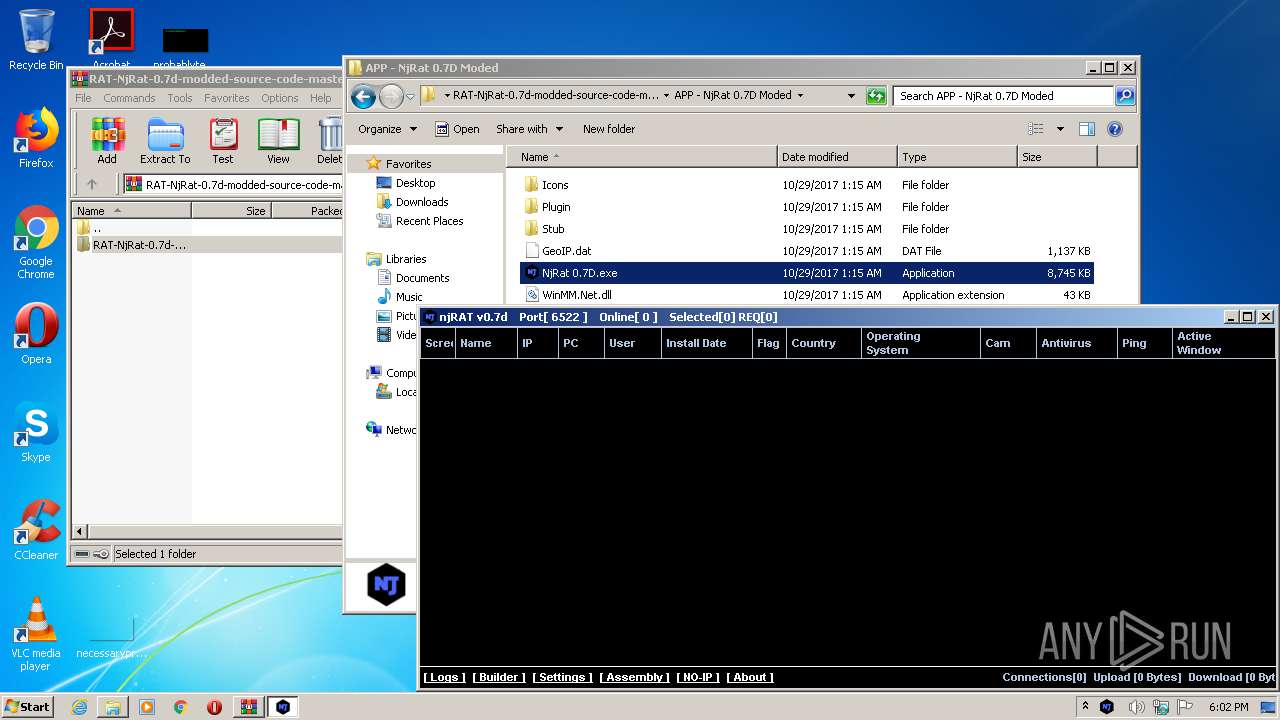The width and height of the screenshot is (1280, 720).
Task: Expand the APP - NjRat 0.7D Moded breadcrumb arrow
Action: [801, 96]
